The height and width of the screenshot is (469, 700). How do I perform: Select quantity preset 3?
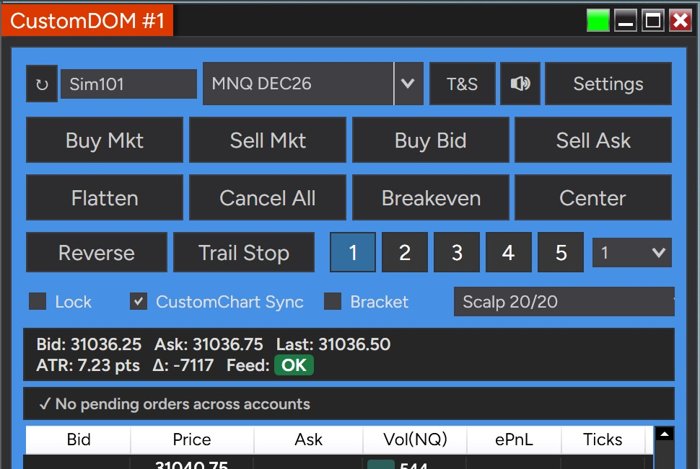457,253
